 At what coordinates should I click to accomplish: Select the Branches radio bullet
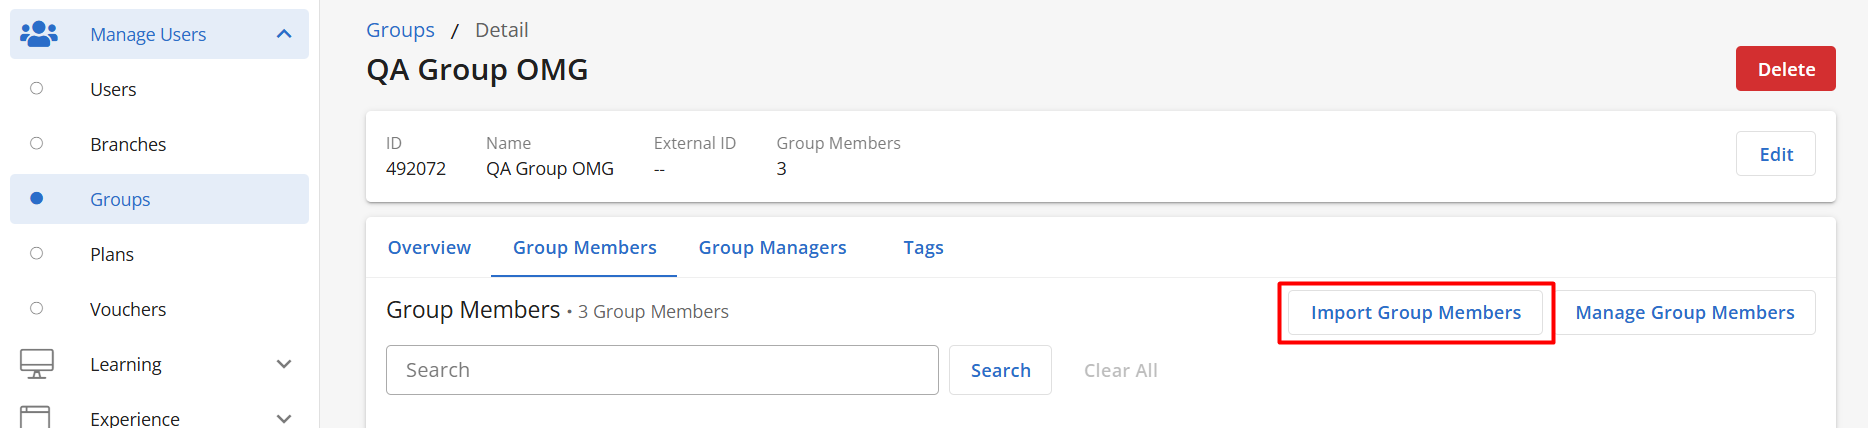coord(37,144)
